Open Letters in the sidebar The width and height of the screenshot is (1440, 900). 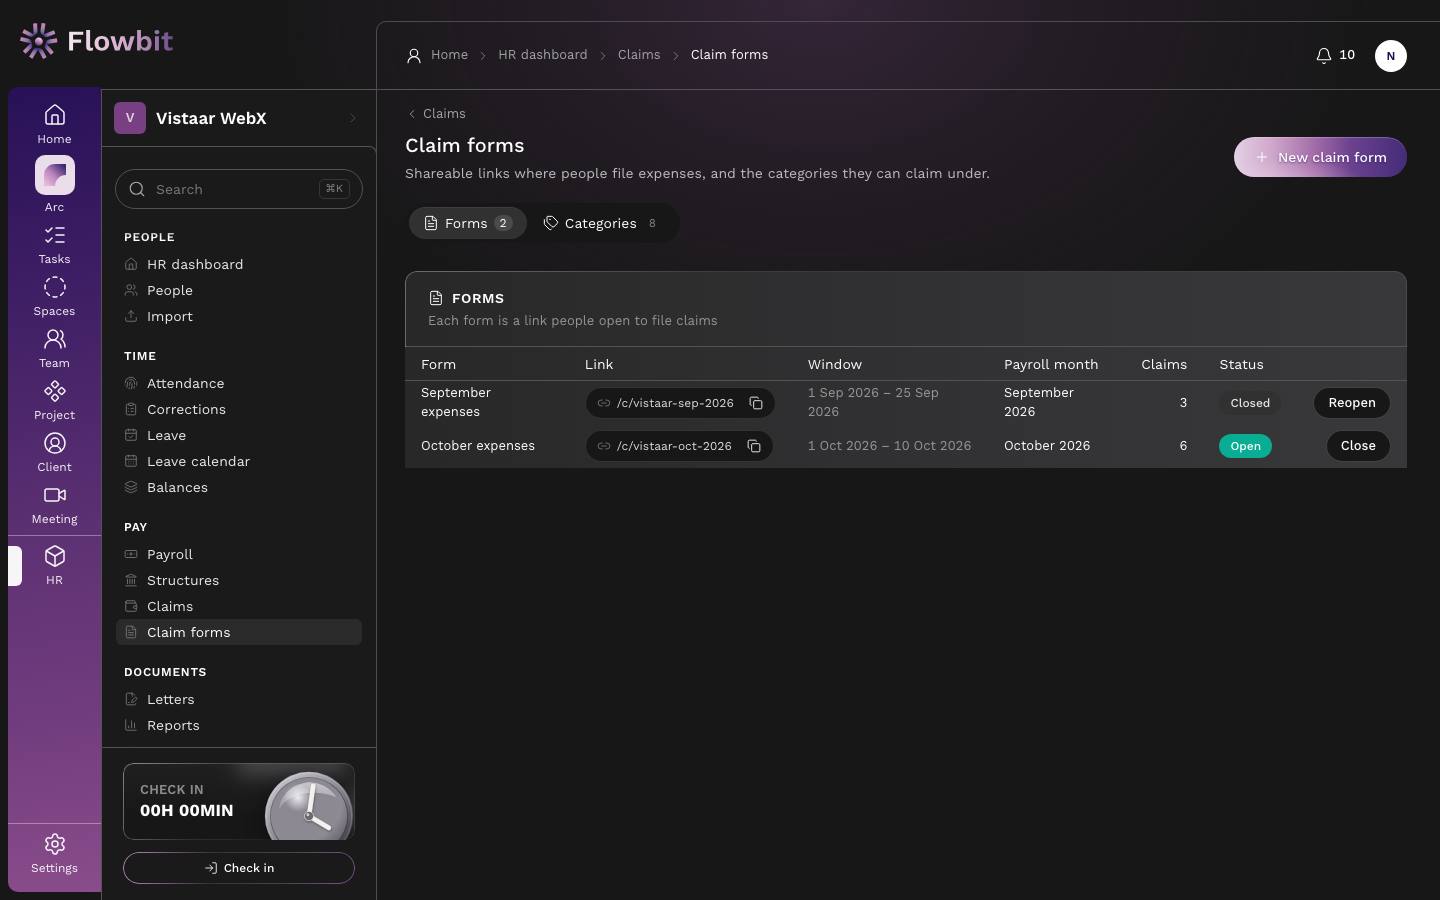(x=238, y=699)
